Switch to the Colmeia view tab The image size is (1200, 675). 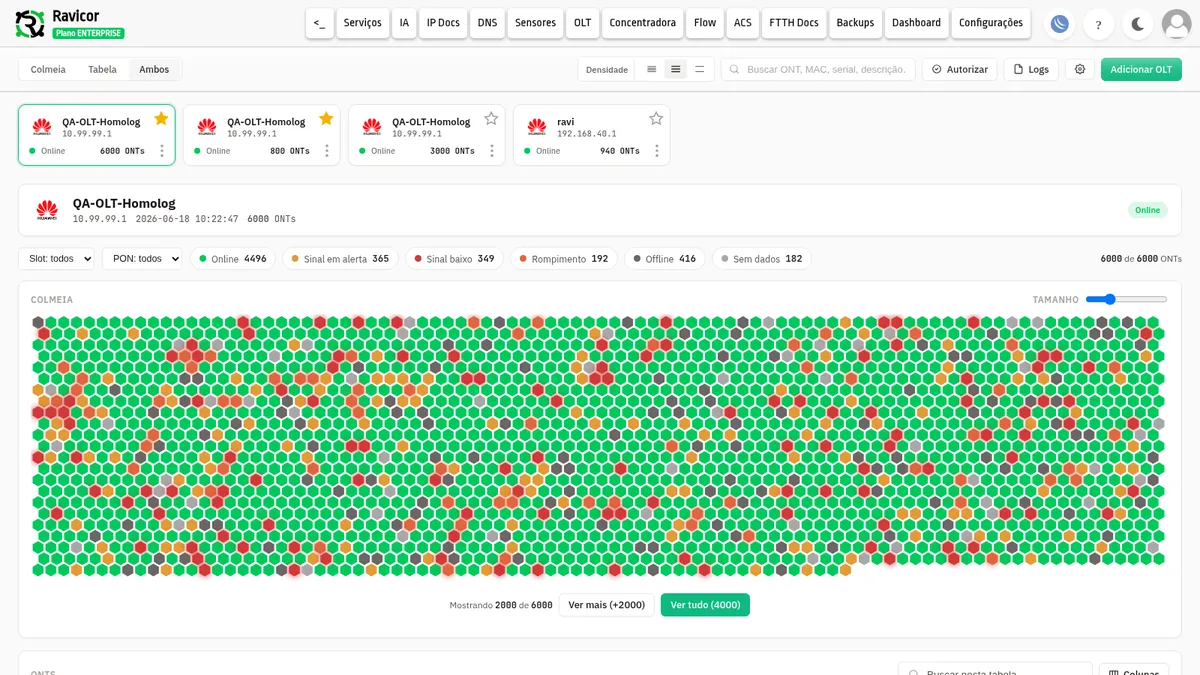click(48, 69)
